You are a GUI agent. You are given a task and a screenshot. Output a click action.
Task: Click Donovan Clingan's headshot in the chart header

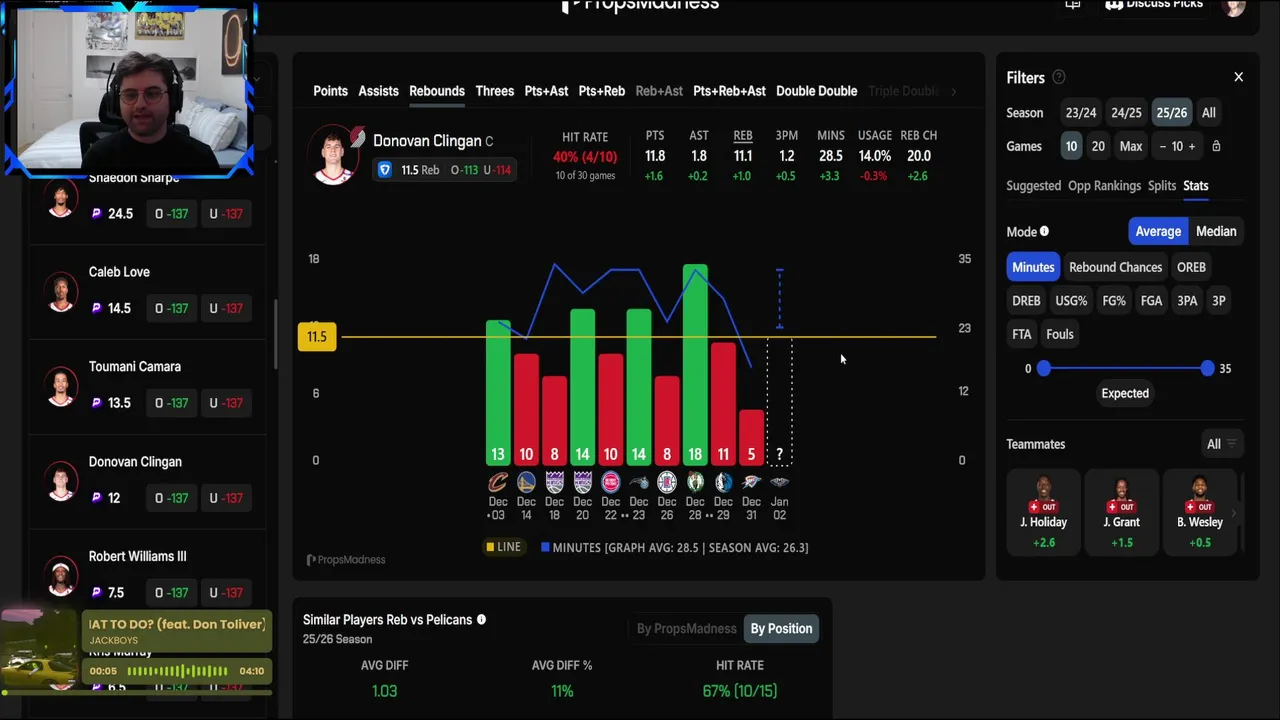pyautogui.click(x=332, y=157)
